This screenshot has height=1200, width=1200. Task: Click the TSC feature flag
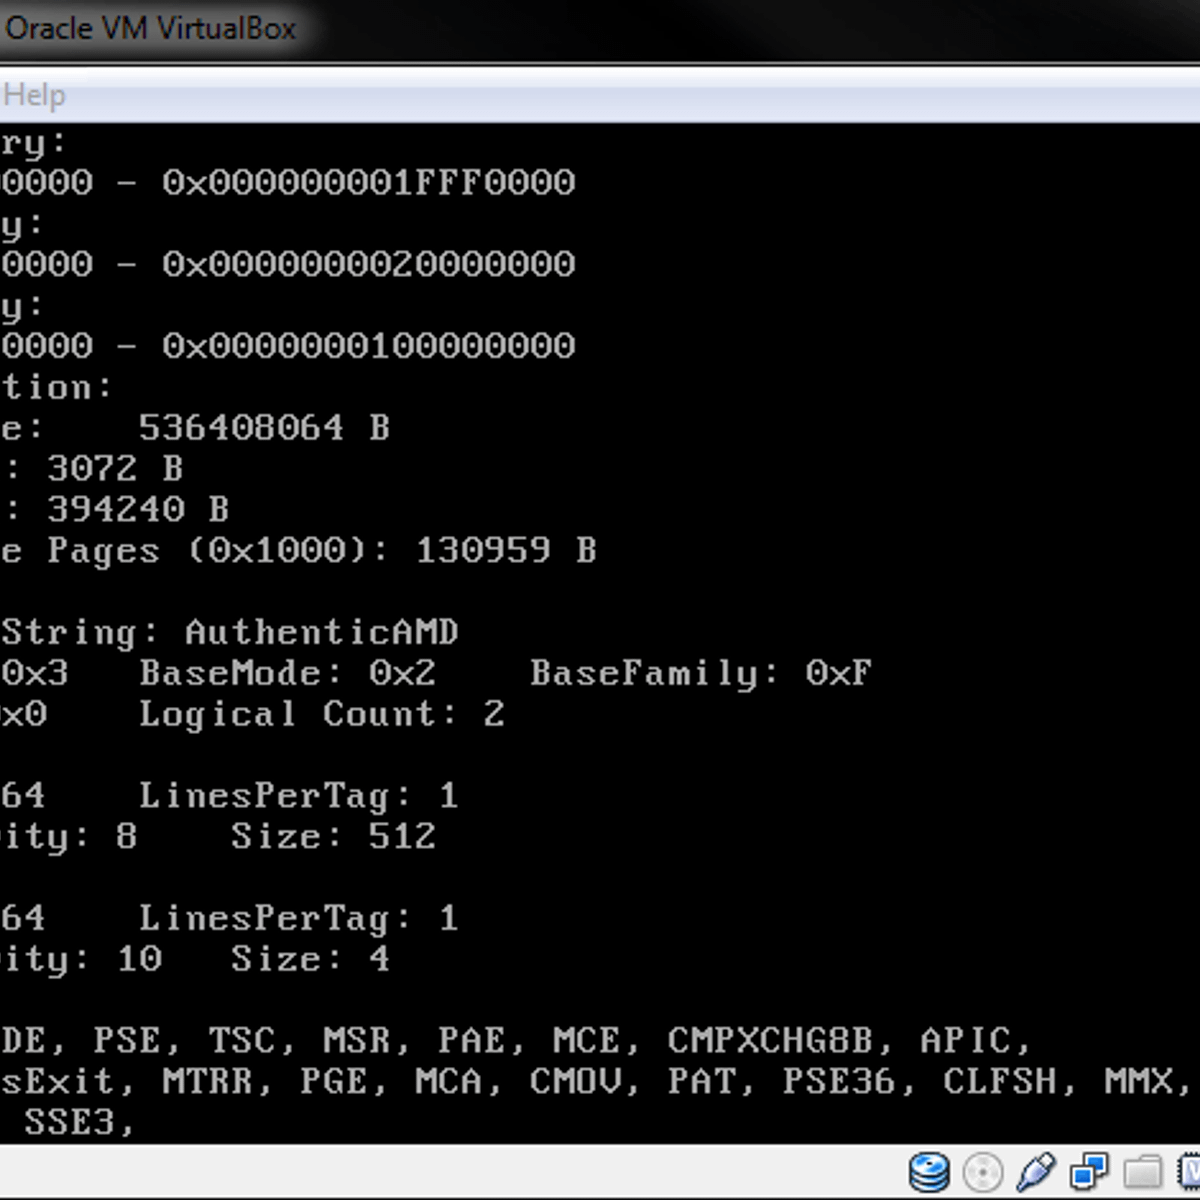[x=241, y=1041]
